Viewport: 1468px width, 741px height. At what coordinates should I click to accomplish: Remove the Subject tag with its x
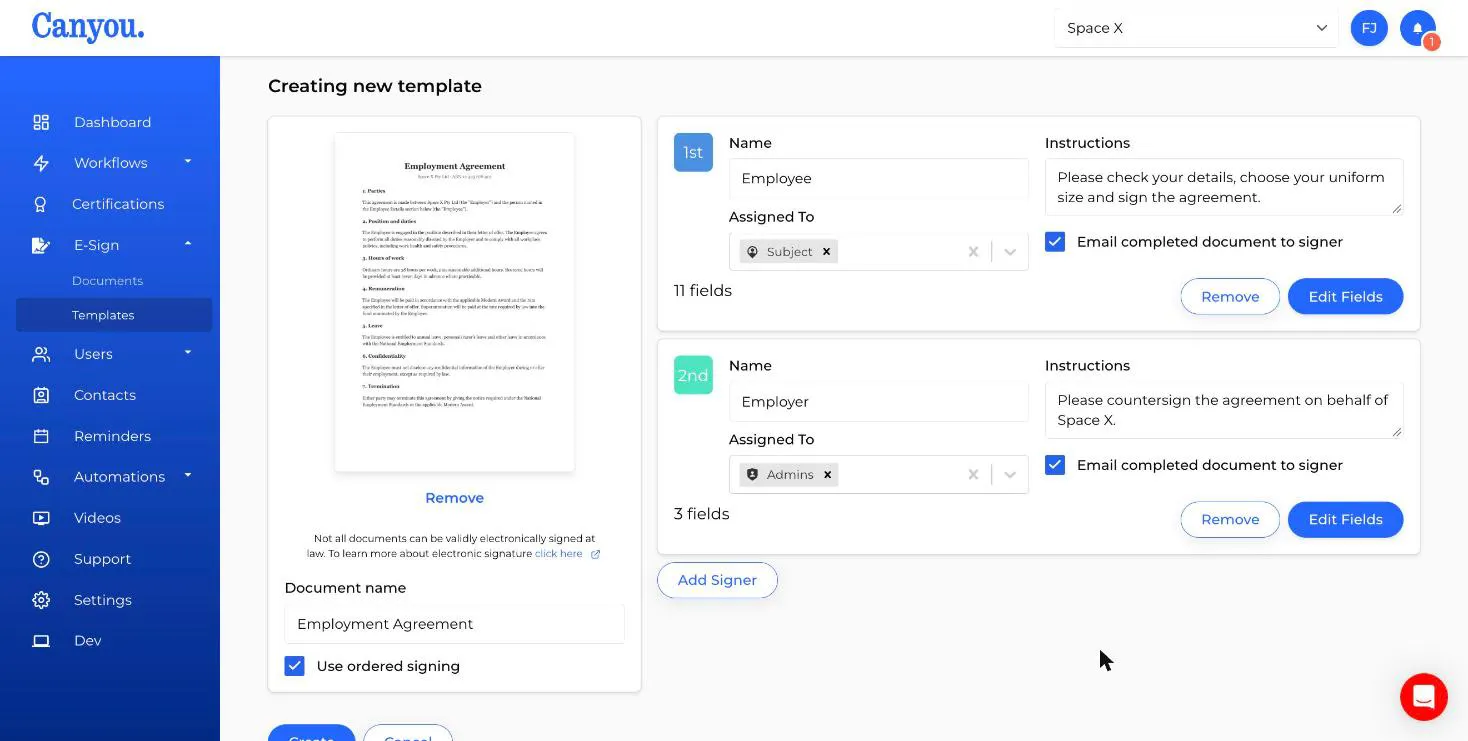(826, 252)
